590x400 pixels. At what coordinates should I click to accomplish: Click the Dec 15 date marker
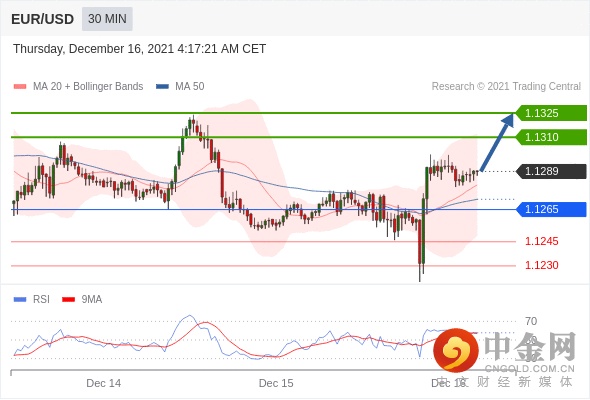[276, 383]
